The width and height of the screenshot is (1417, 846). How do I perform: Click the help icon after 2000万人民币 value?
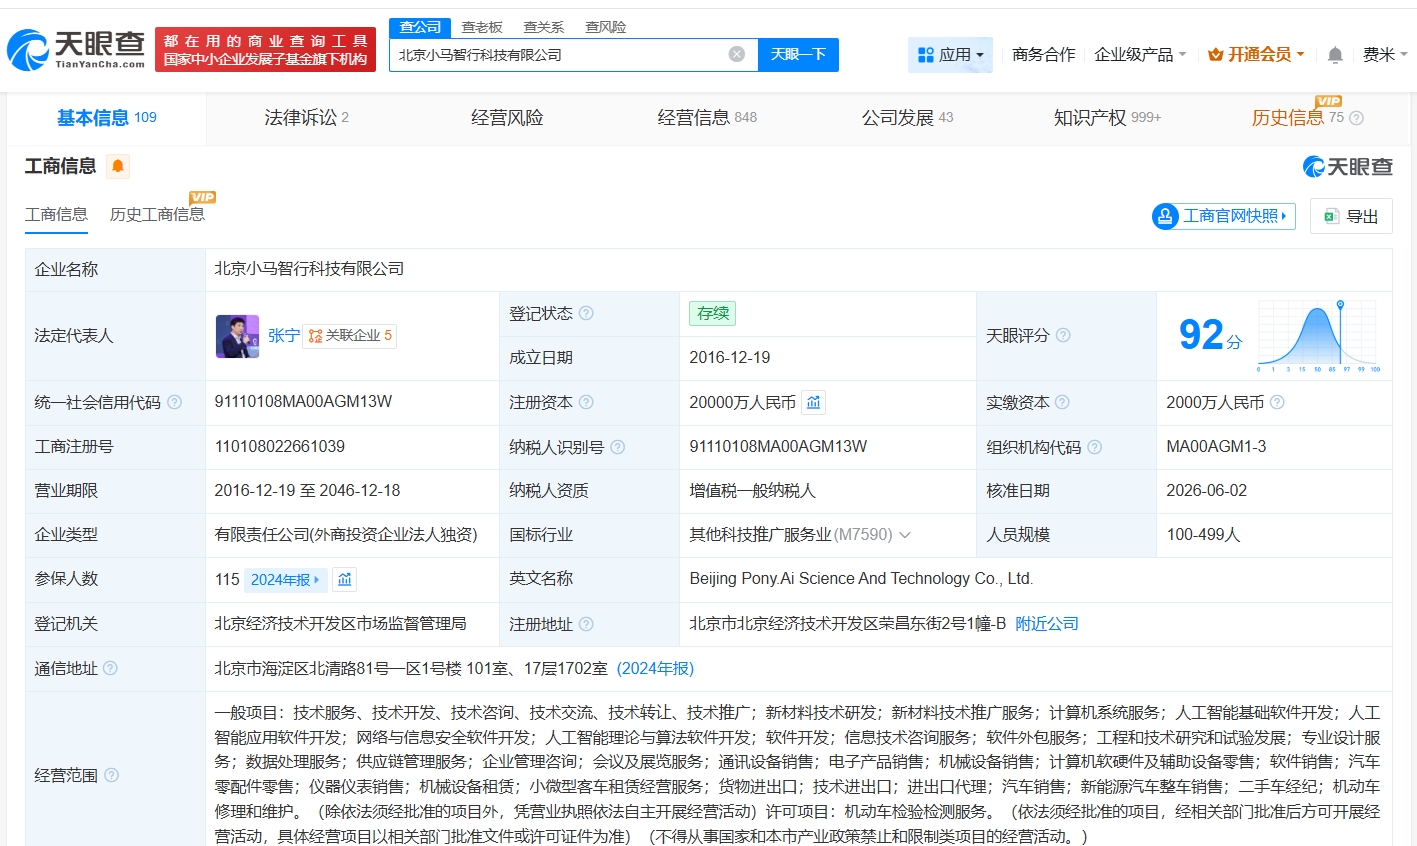[1277, 402]
